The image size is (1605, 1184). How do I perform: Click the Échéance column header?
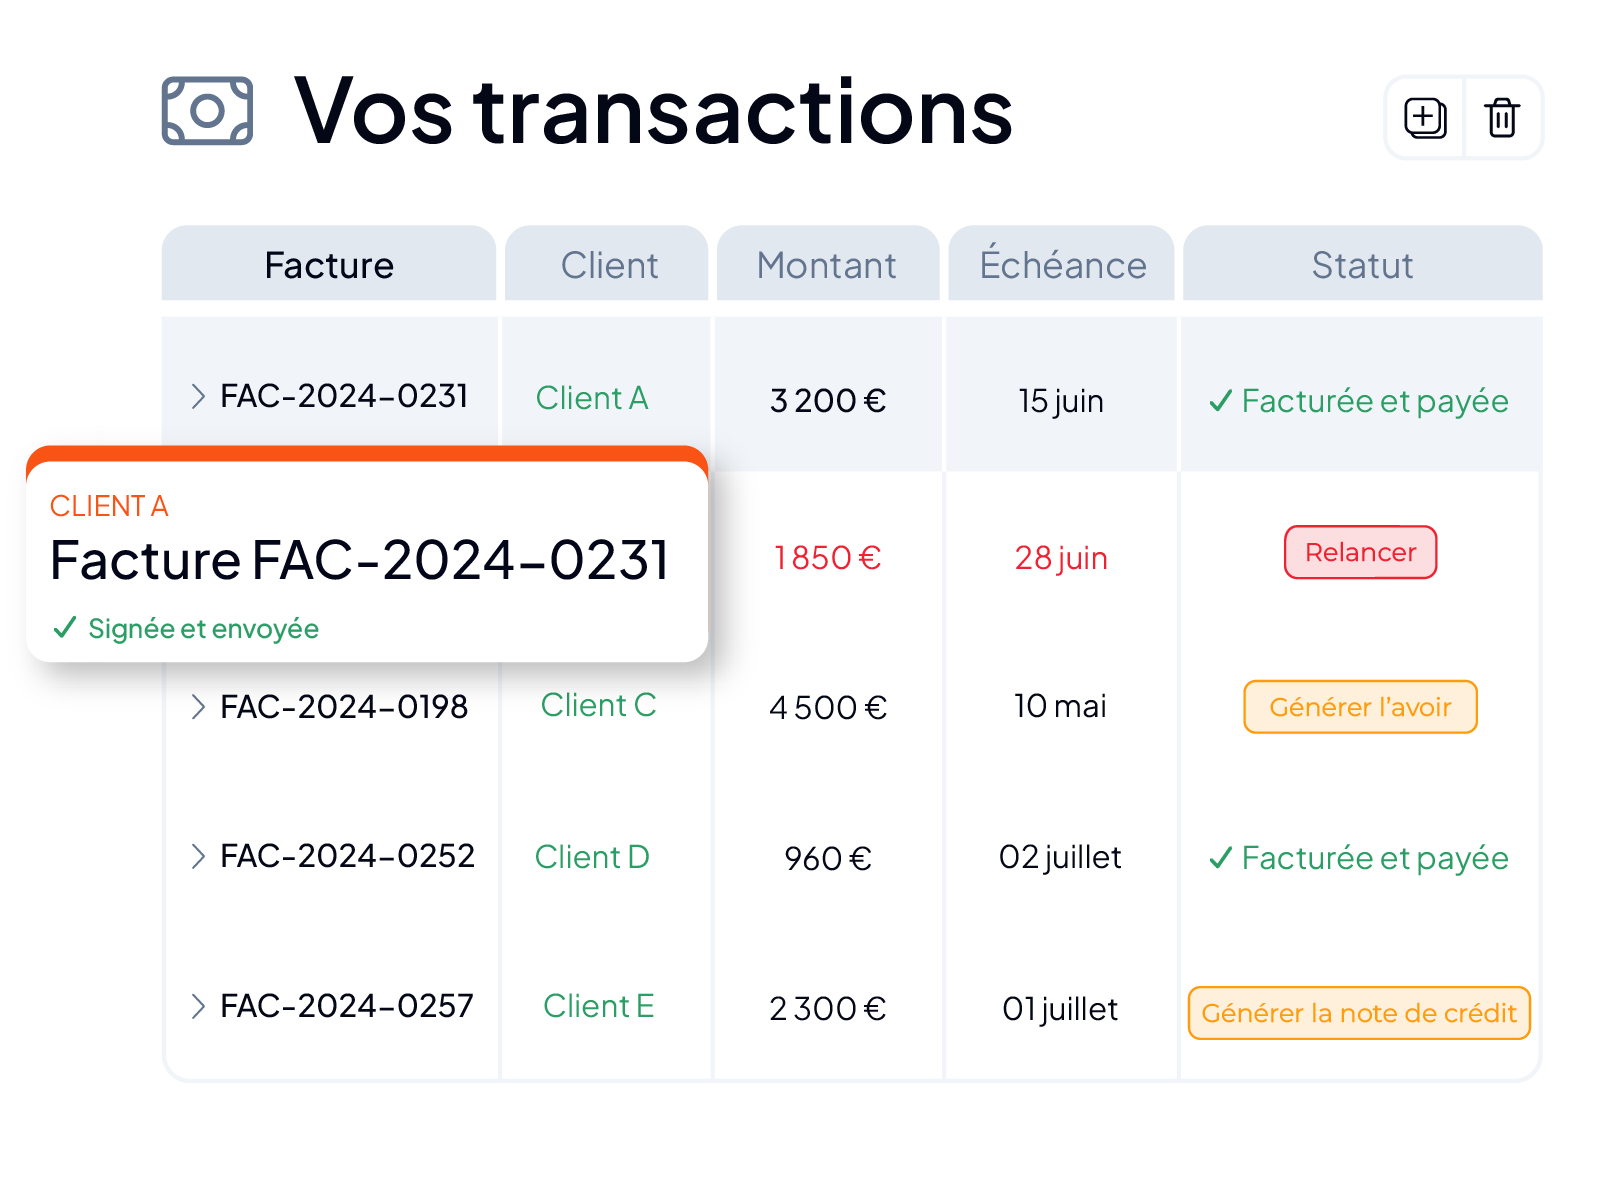click(1061, 264)
